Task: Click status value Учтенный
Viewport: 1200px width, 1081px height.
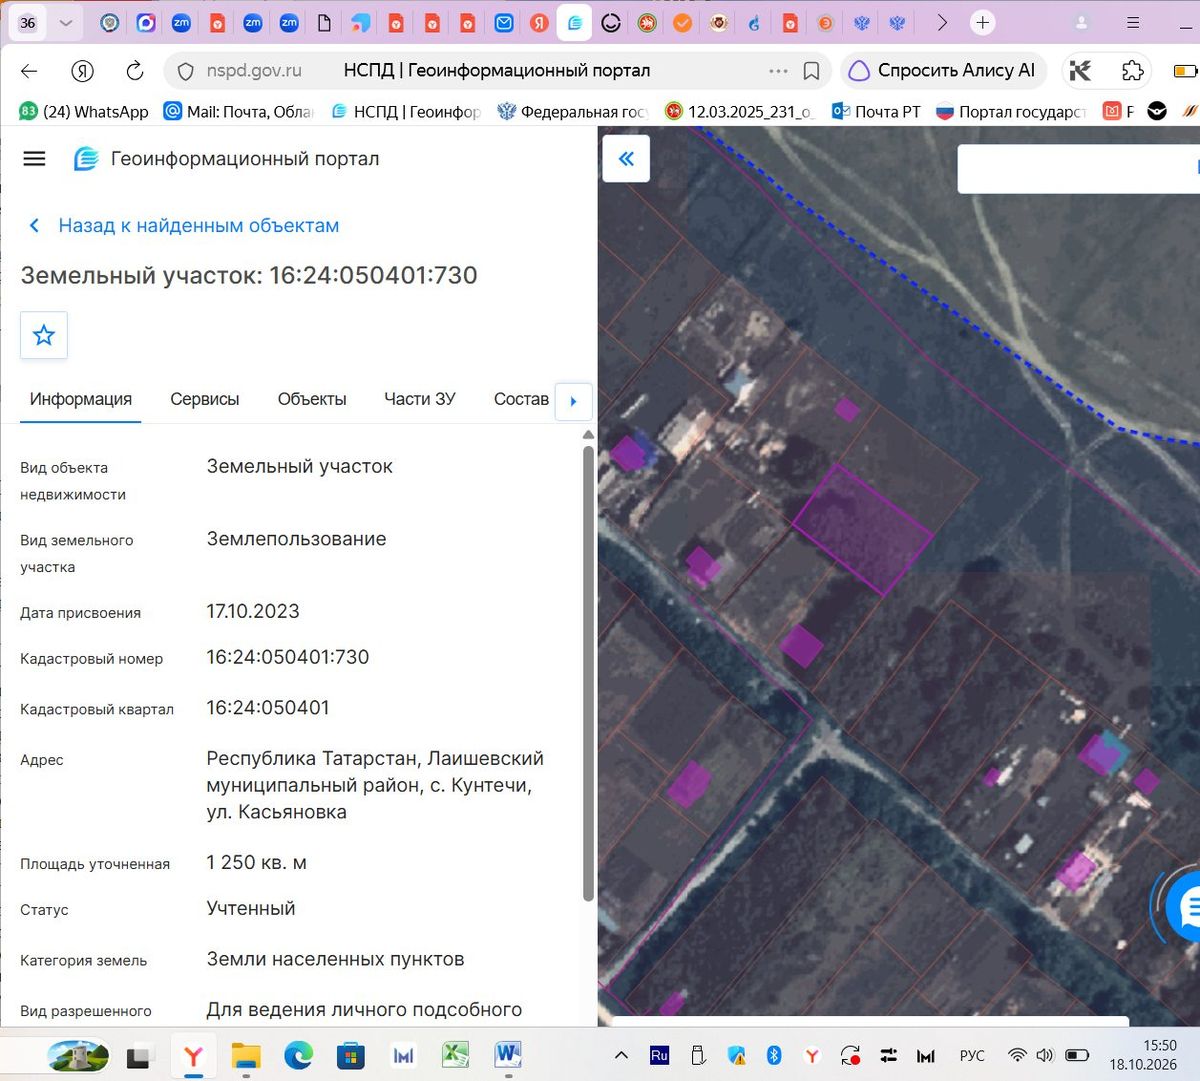Action: pos(251,908)
